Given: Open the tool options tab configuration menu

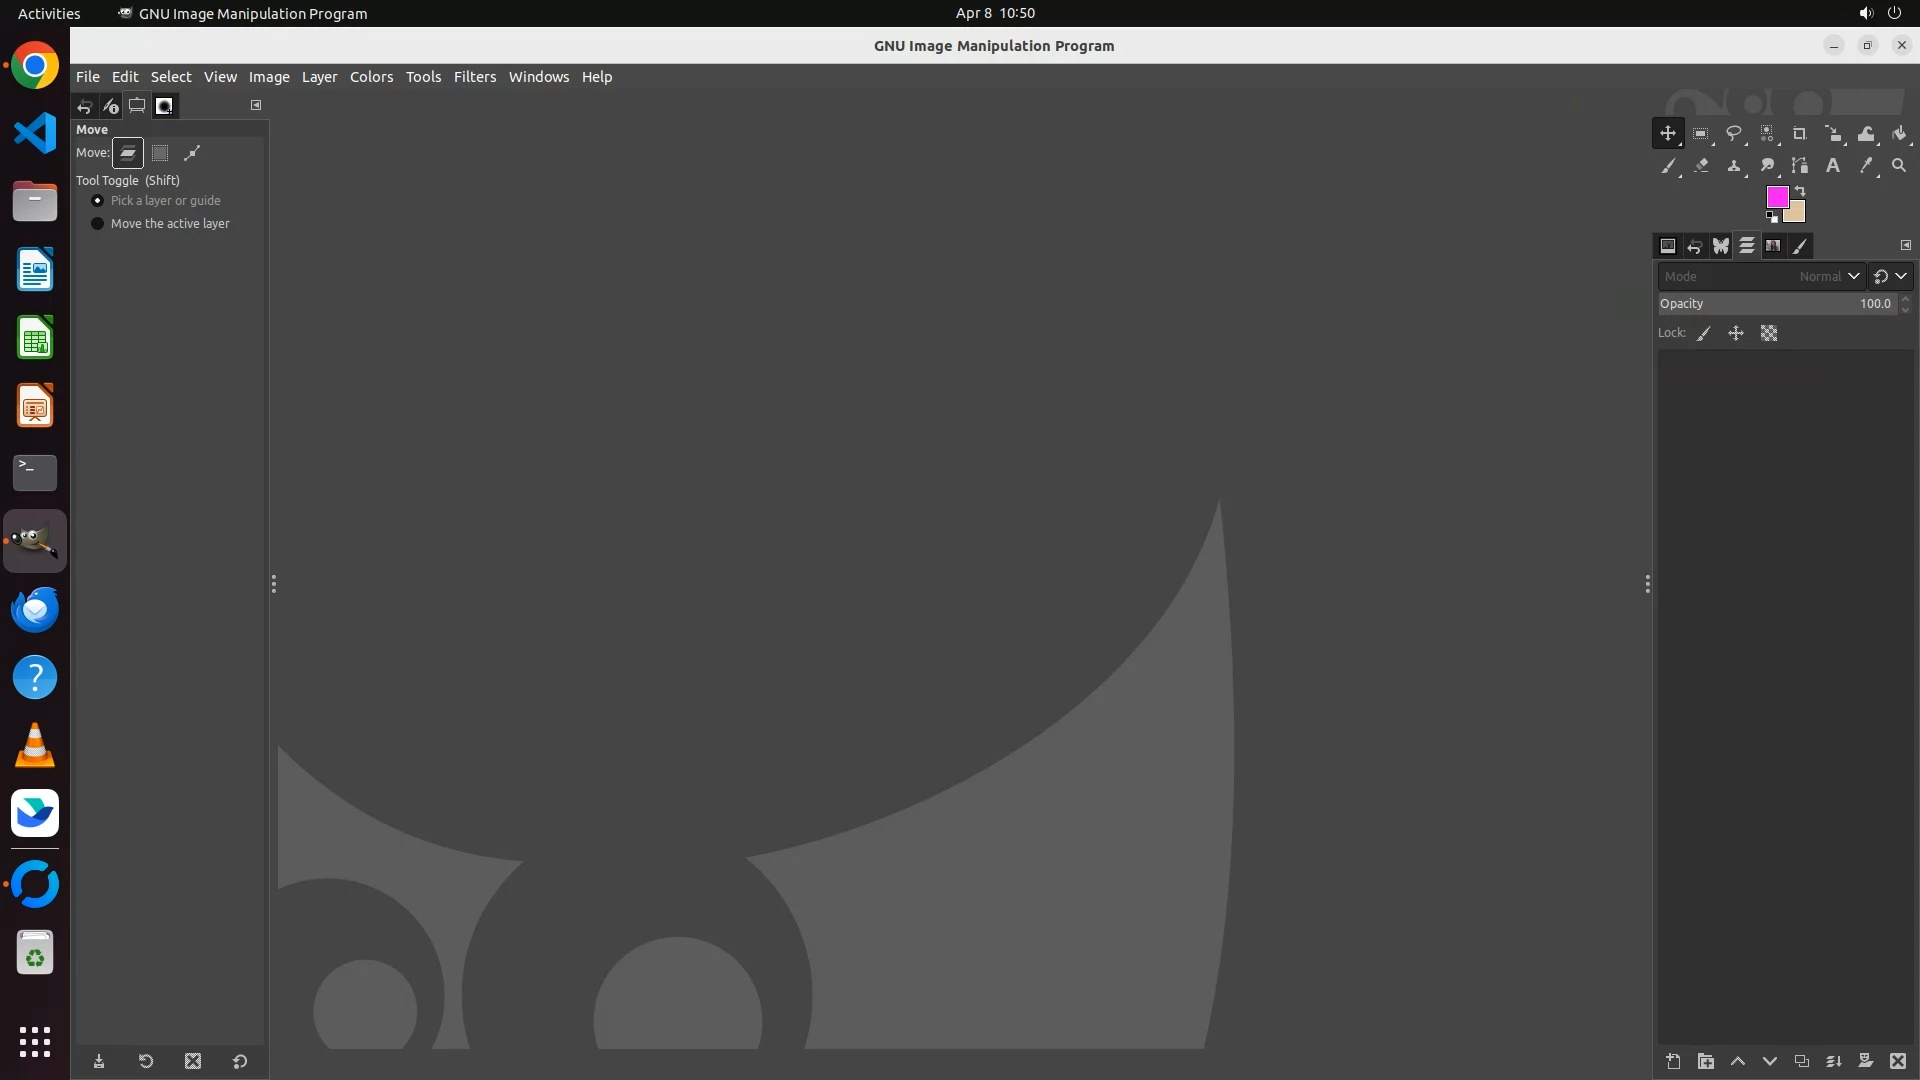Looking at the screenshot, I should click(256, 105).
